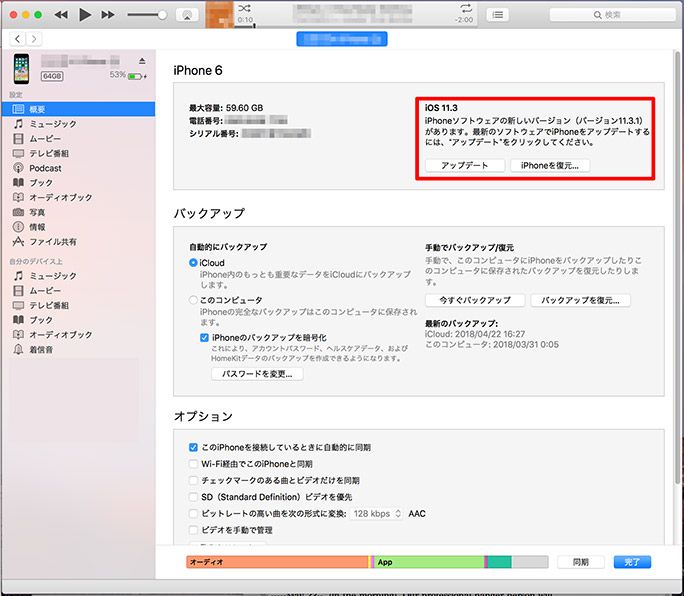Click the rewind (previous track) button
This screenshot has height=596, width=684.
(x=61, y=15)
